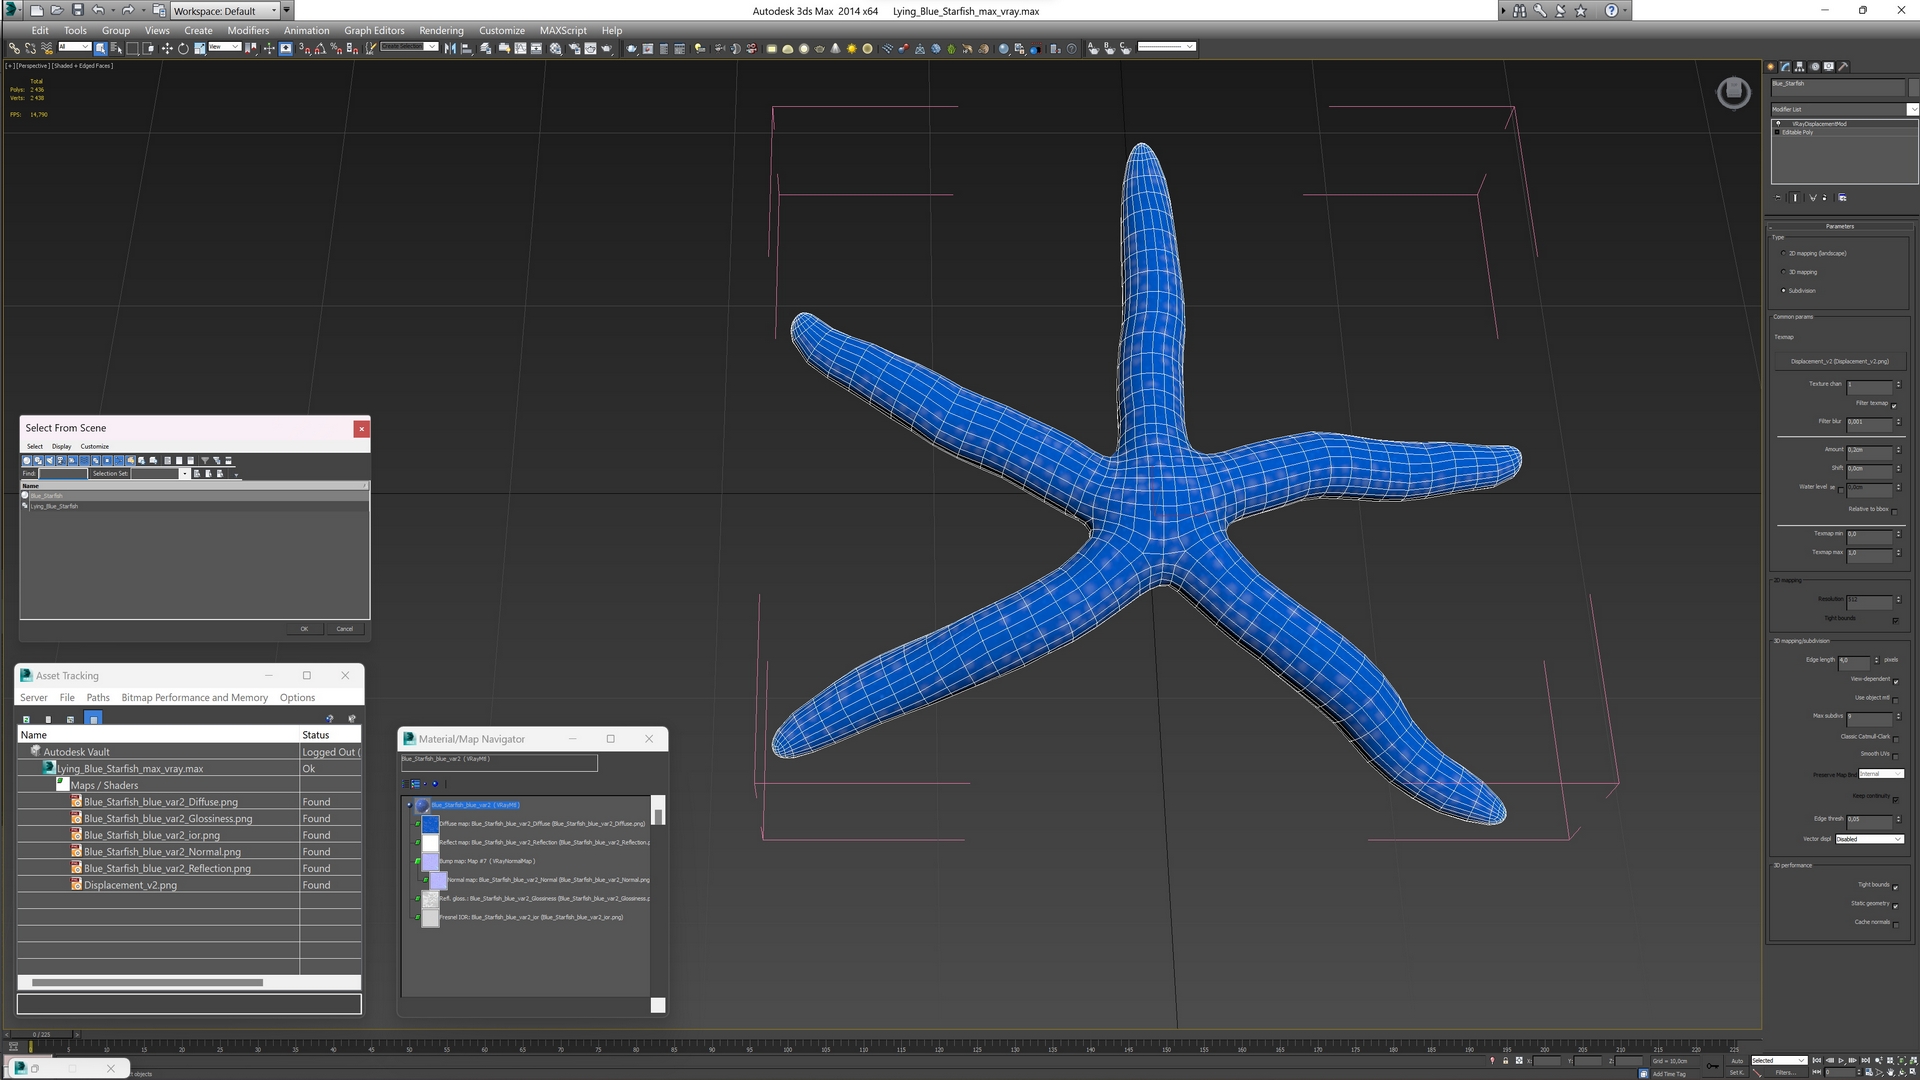Click the Undo arrow icon
The width and height of the screenshot is (1920, 1080).
point(98,10)
